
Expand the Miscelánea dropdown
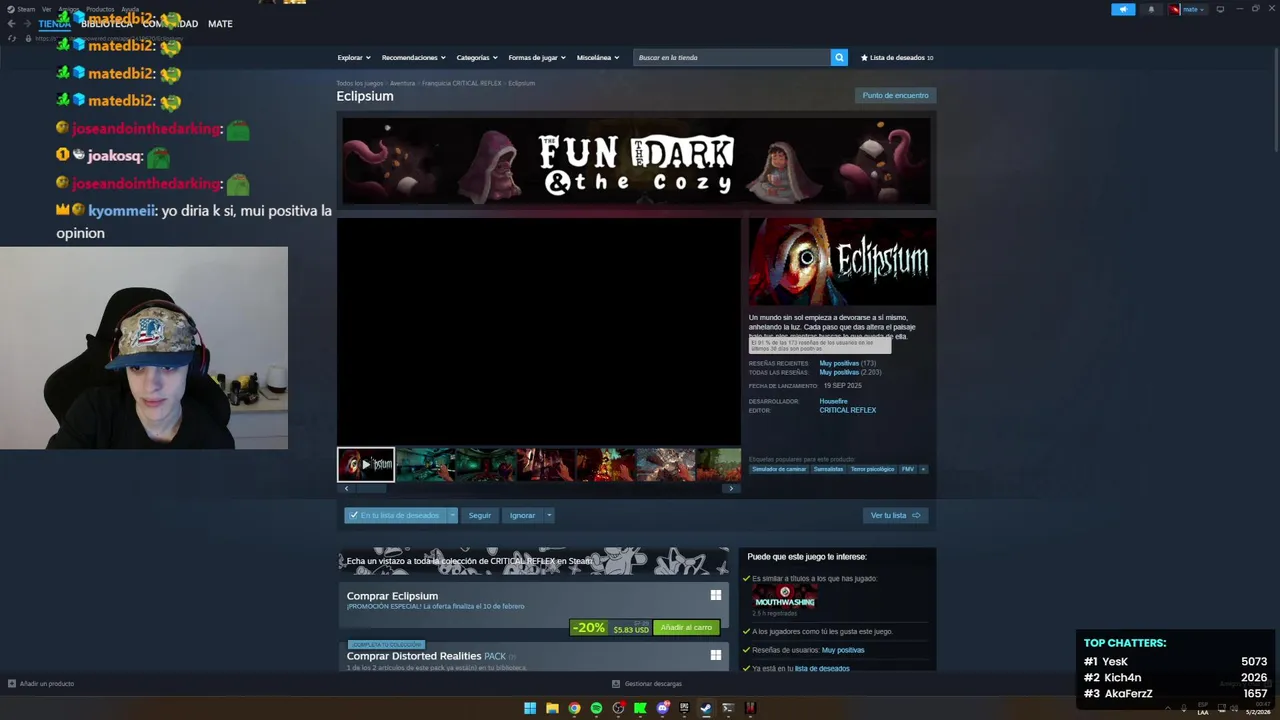click(x=598, y=57)
